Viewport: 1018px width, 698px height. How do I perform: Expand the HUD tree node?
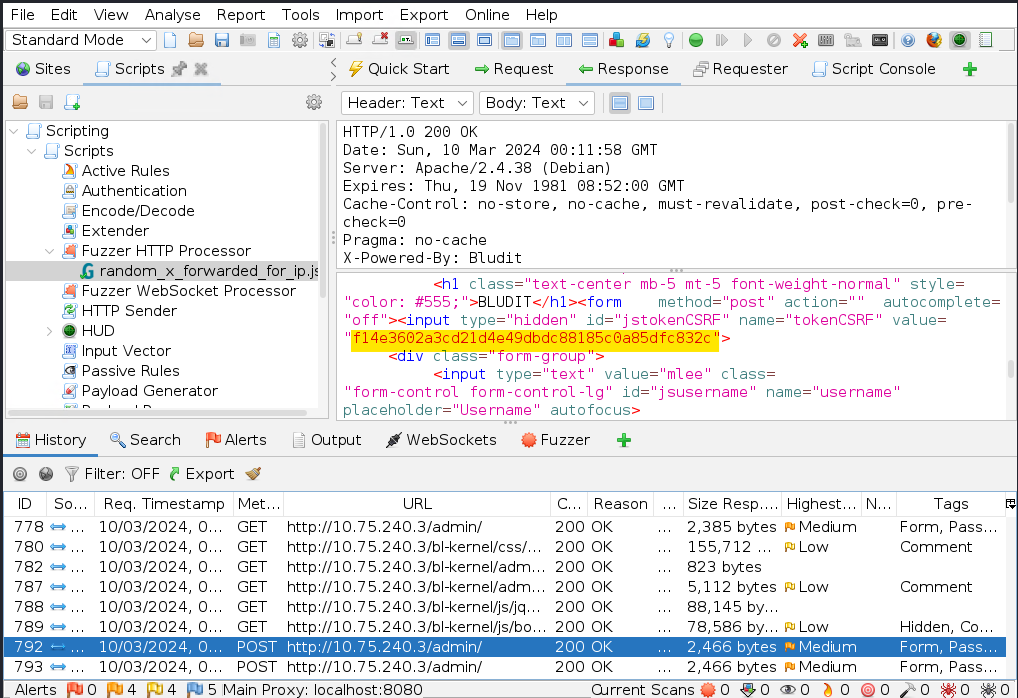50,331
